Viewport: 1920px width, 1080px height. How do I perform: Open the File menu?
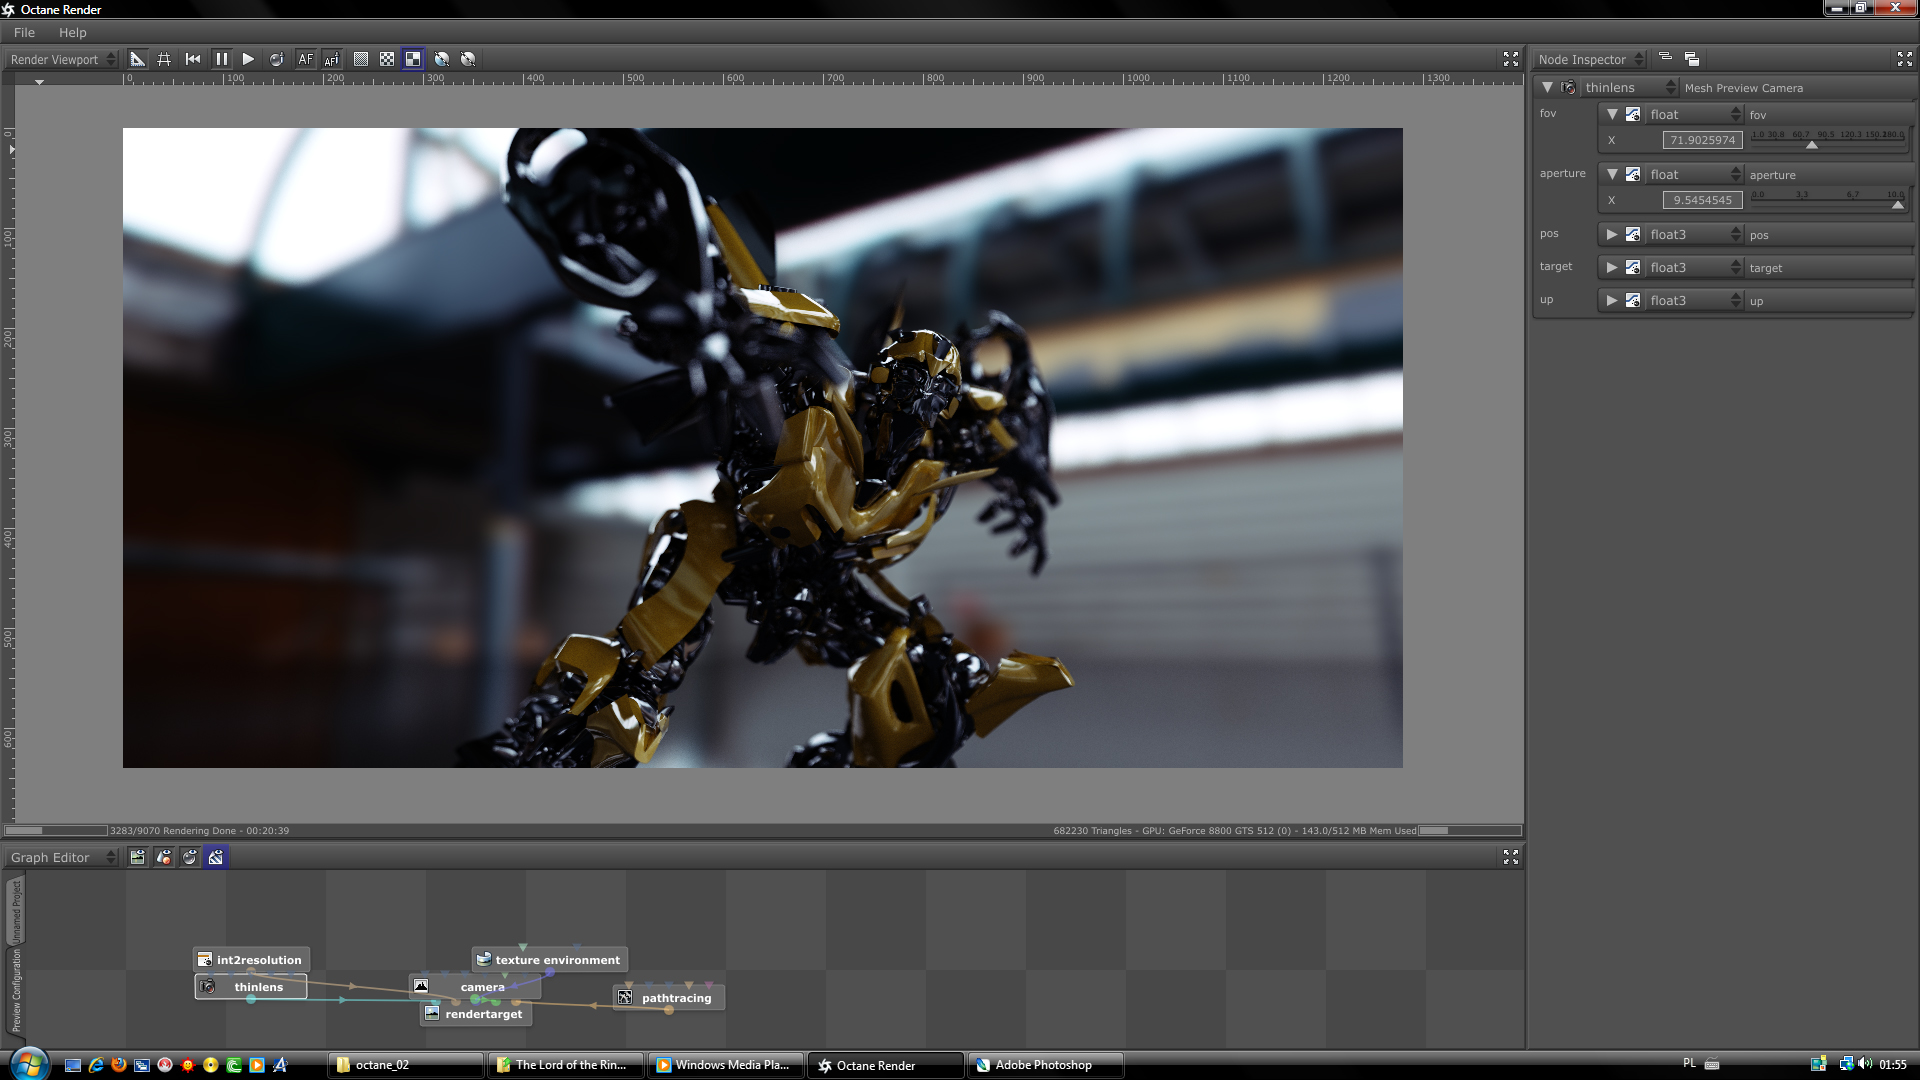pos(24,32)
